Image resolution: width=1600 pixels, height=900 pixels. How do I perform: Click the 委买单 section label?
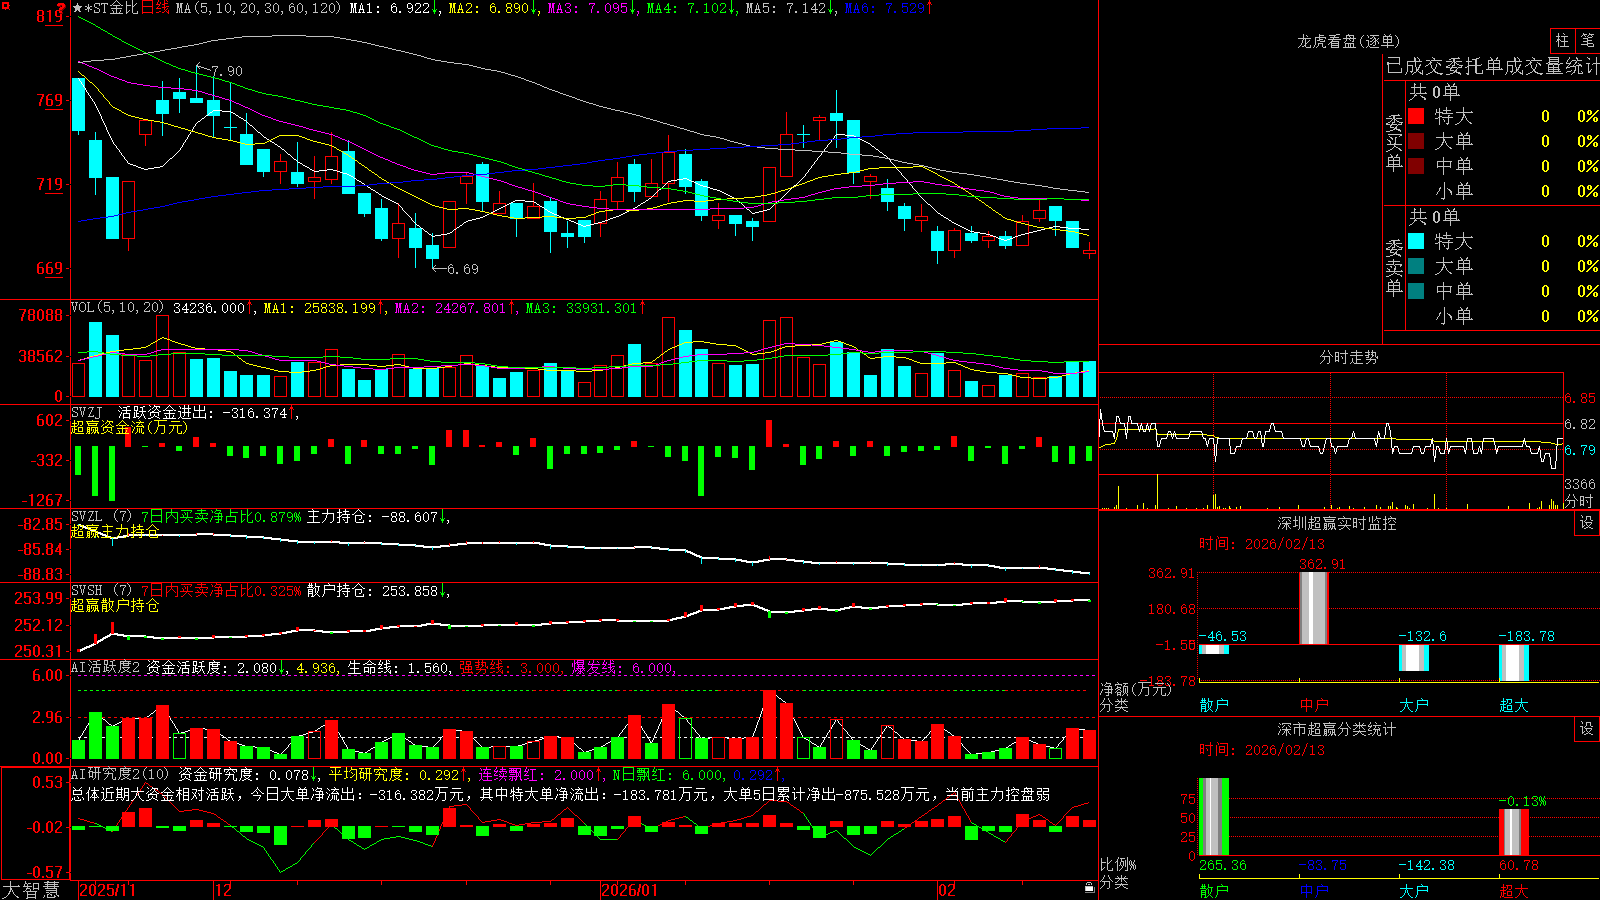point(1394,143)
